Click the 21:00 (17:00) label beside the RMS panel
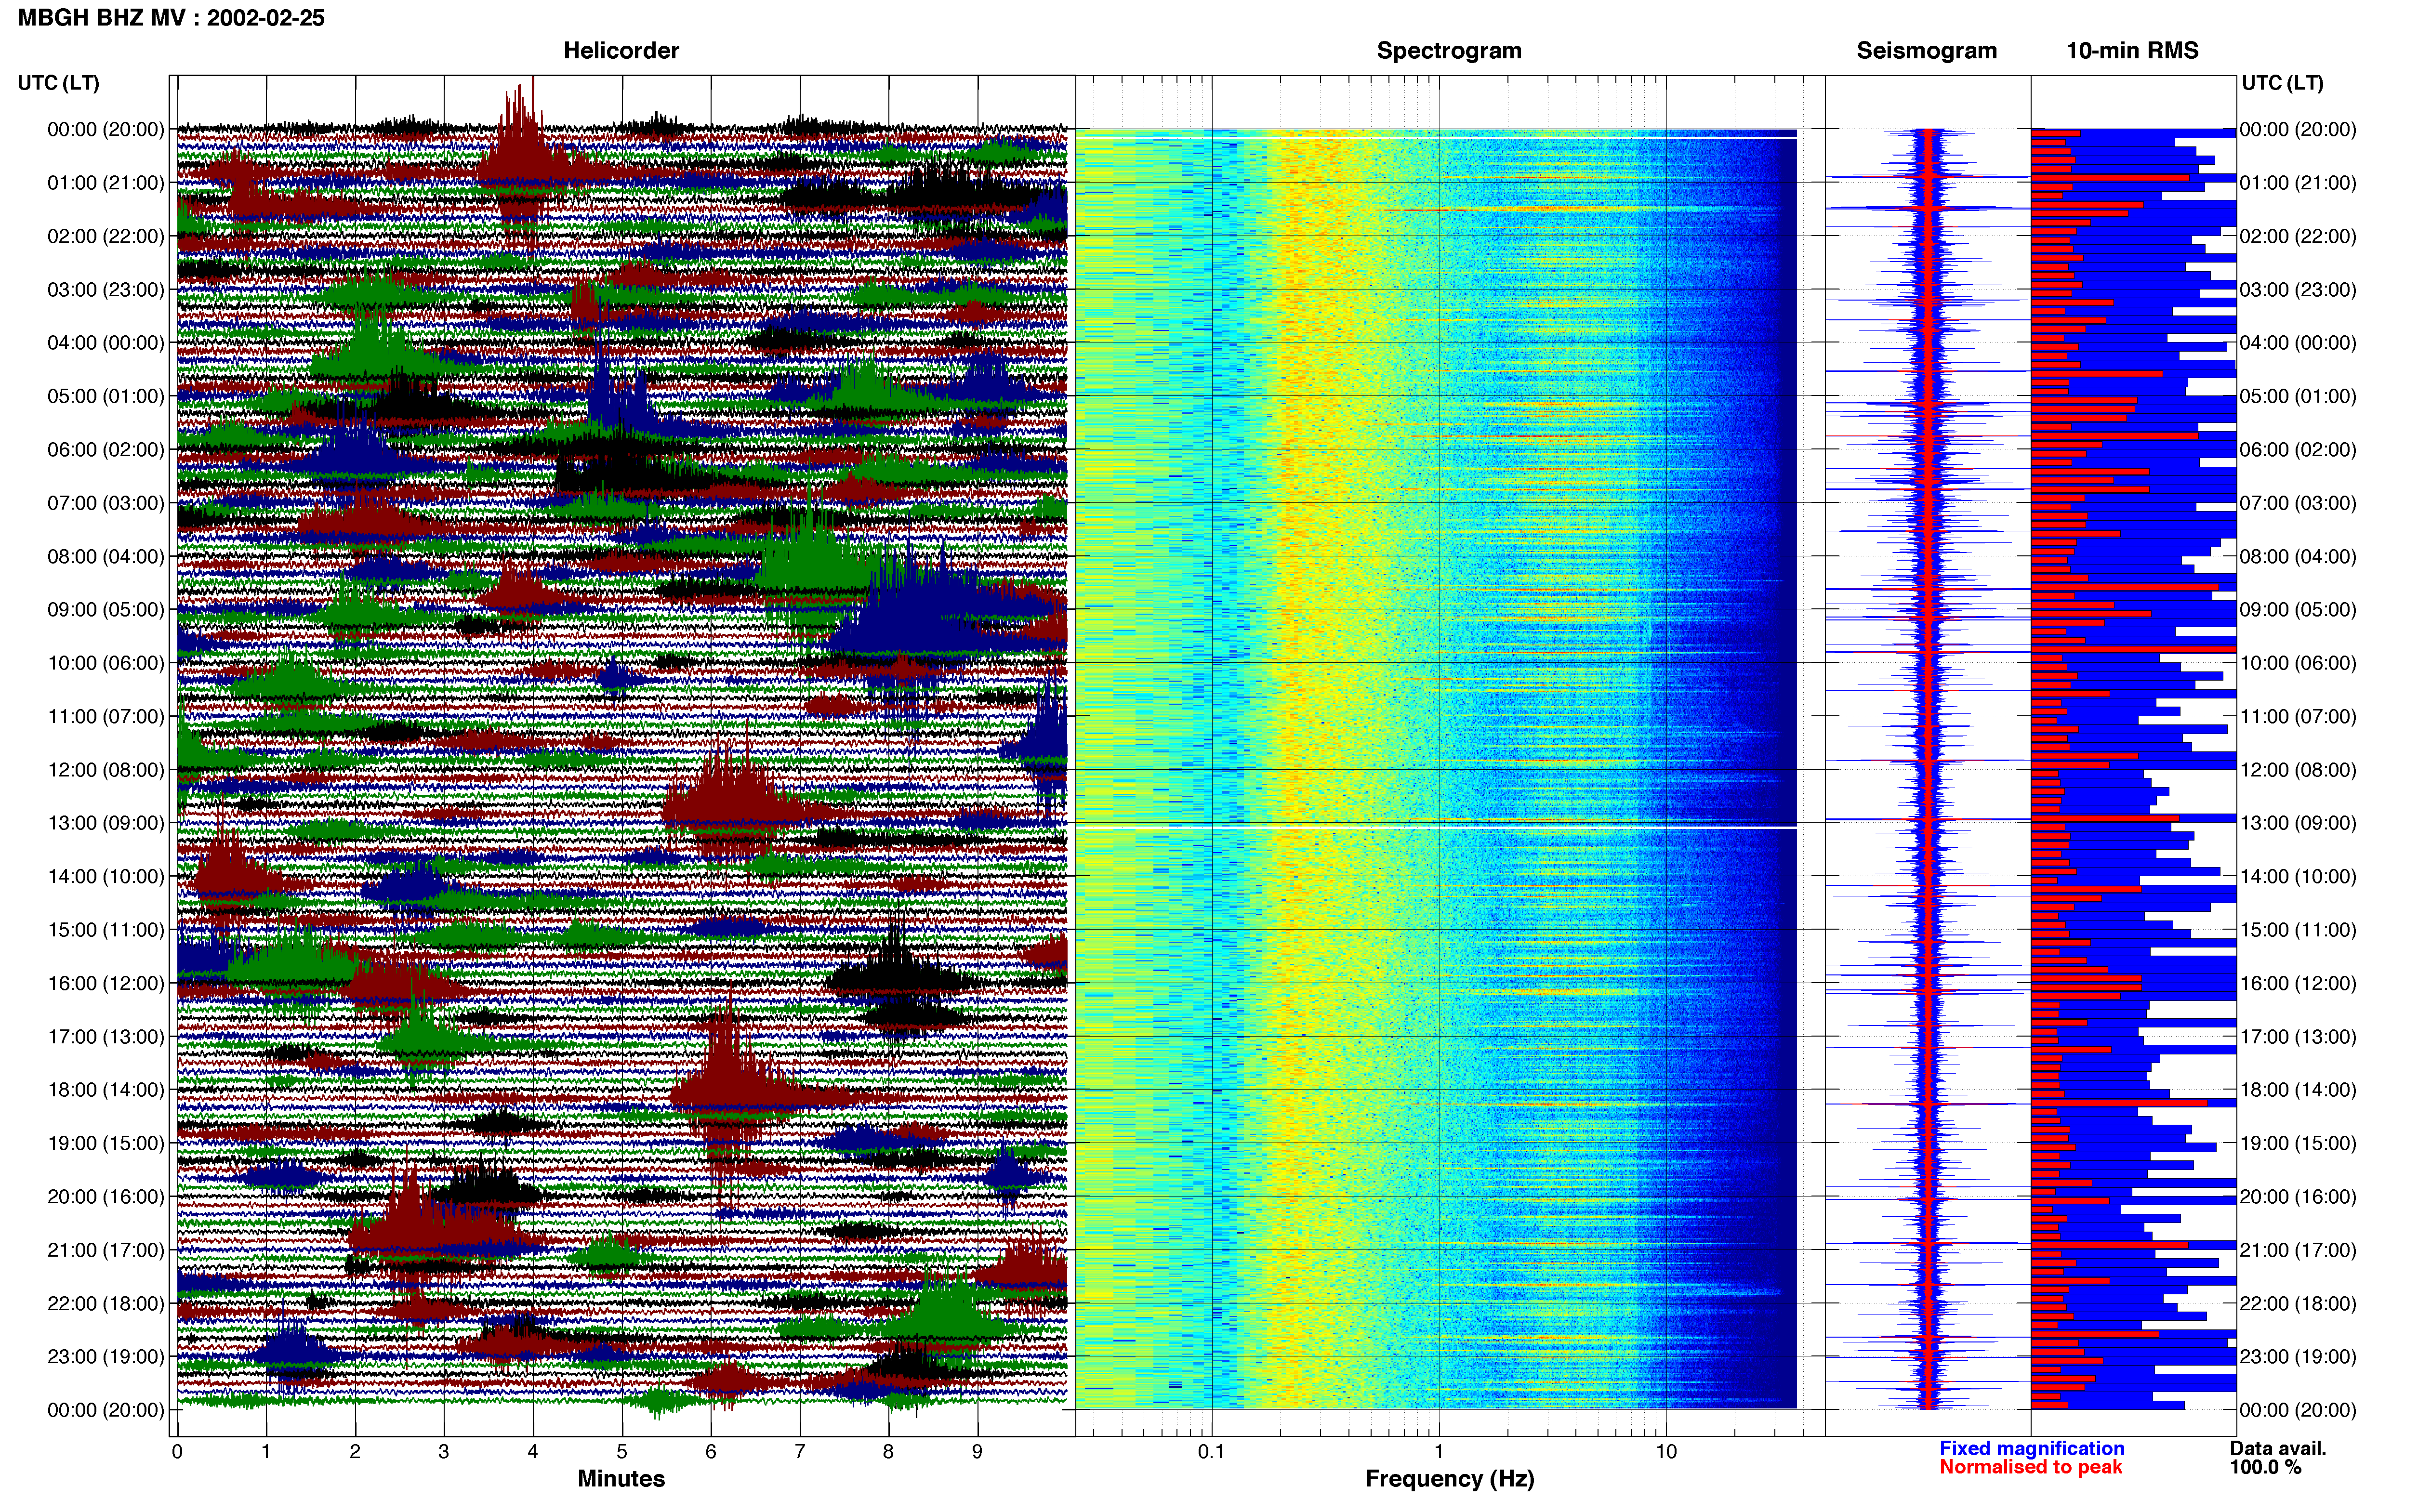 tap(2298, 1250)
